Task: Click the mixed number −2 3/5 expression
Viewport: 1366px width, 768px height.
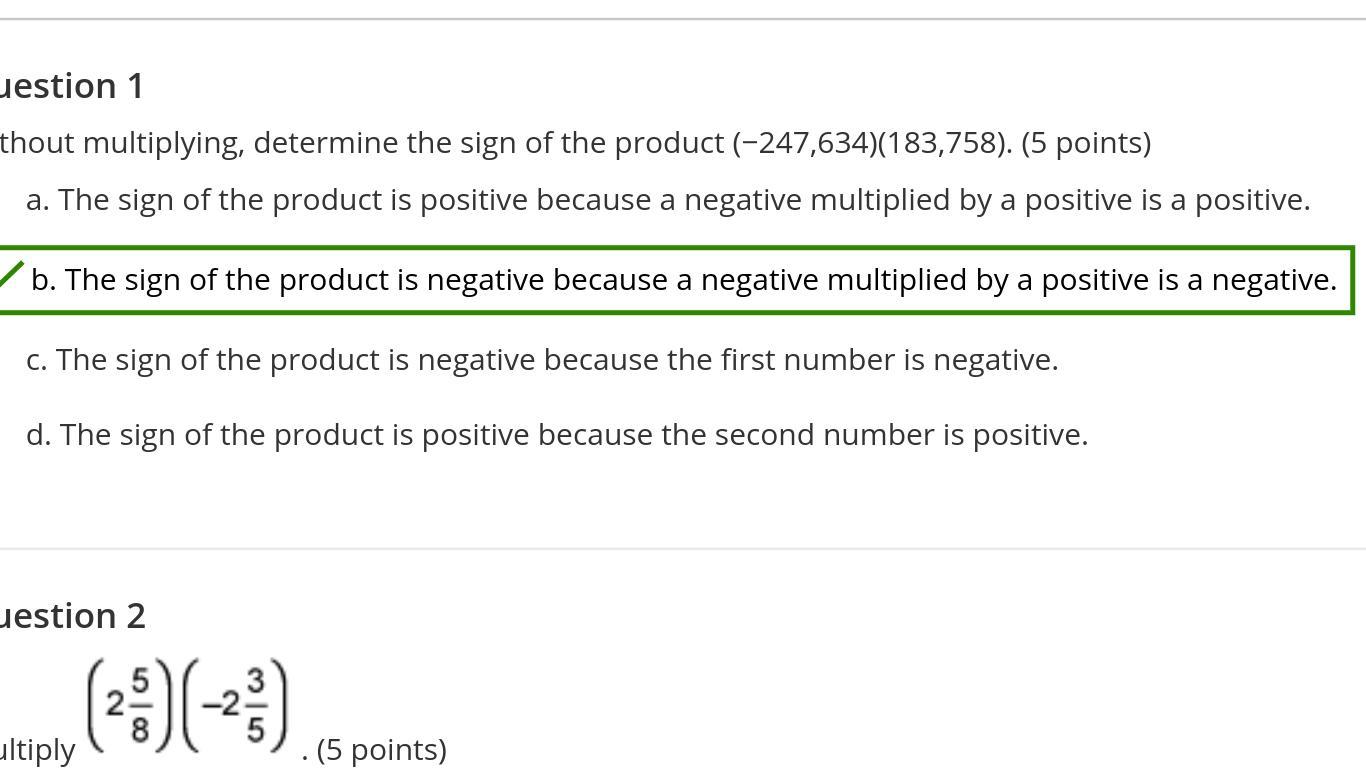Action: point(236,706)
